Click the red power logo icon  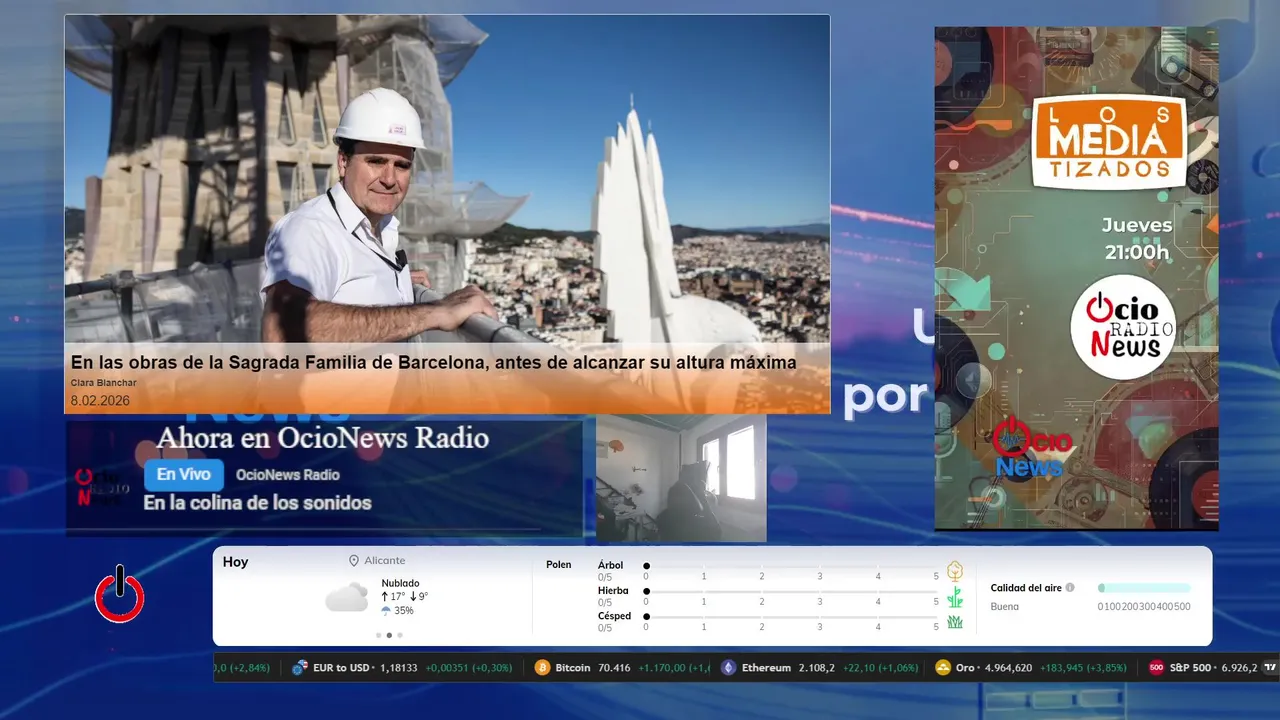(120, 594)
